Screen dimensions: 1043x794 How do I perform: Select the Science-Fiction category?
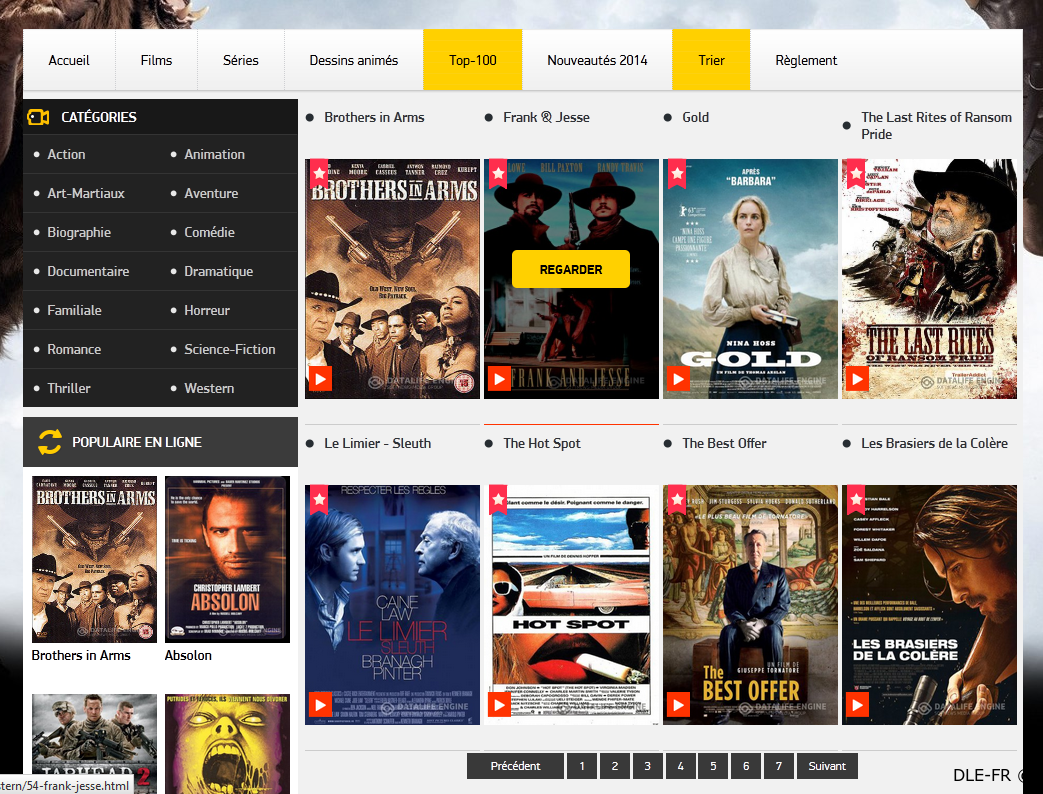229,349
